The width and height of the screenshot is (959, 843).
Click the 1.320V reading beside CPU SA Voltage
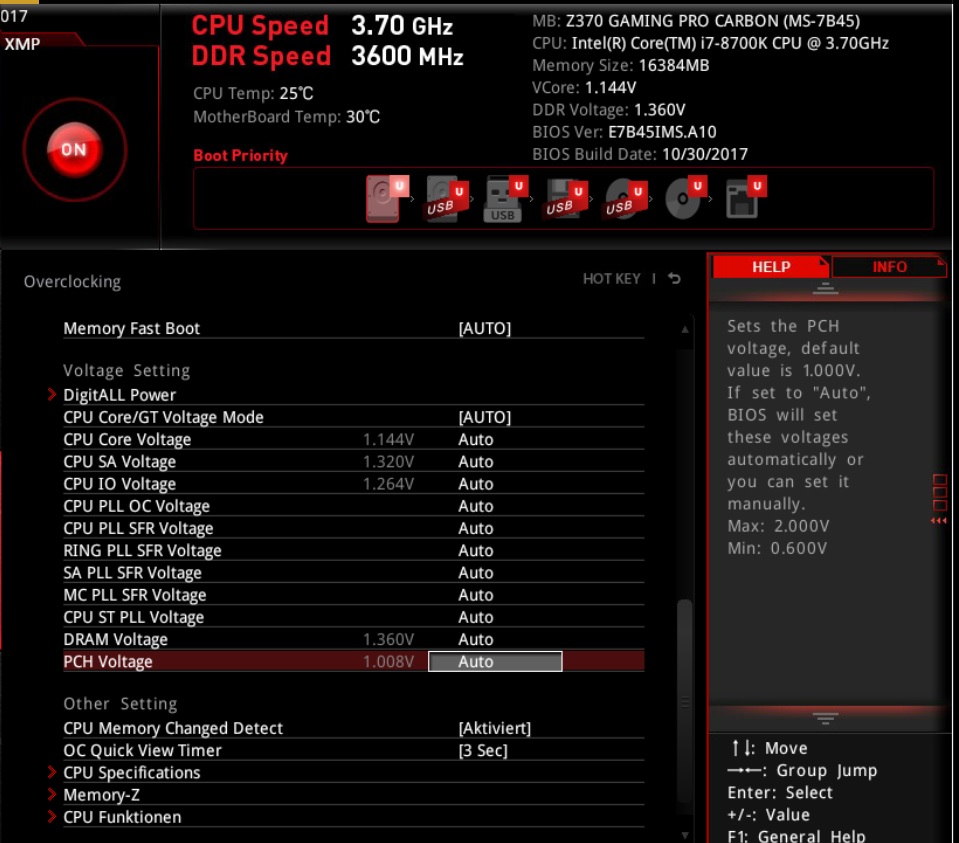tap(388, 462)
